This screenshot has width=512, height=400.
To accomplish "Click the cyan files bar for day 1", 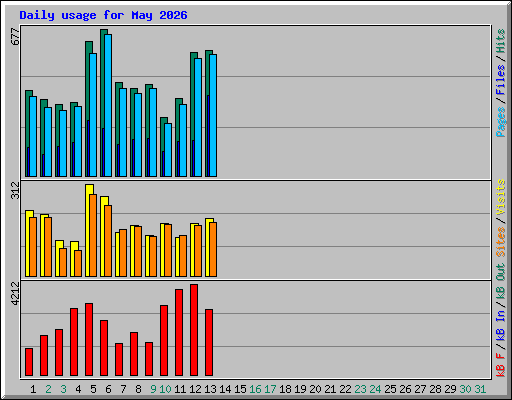I will coord(33,136).
